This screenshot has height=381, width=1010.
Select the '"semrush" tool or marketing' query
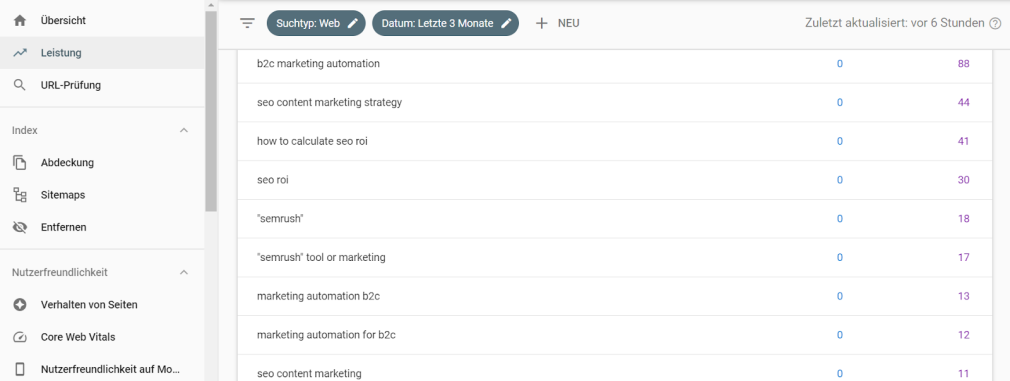[x=615, y=257]
